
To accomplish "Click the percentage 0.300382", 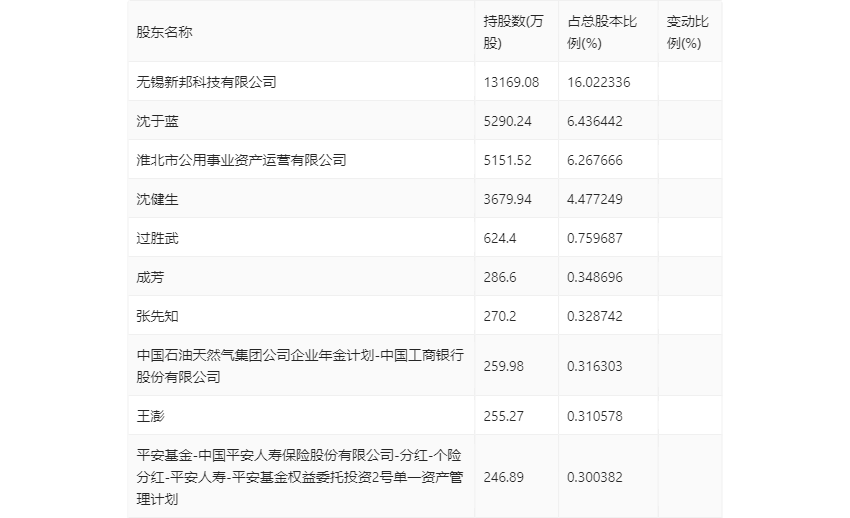I will click(595, 477).
